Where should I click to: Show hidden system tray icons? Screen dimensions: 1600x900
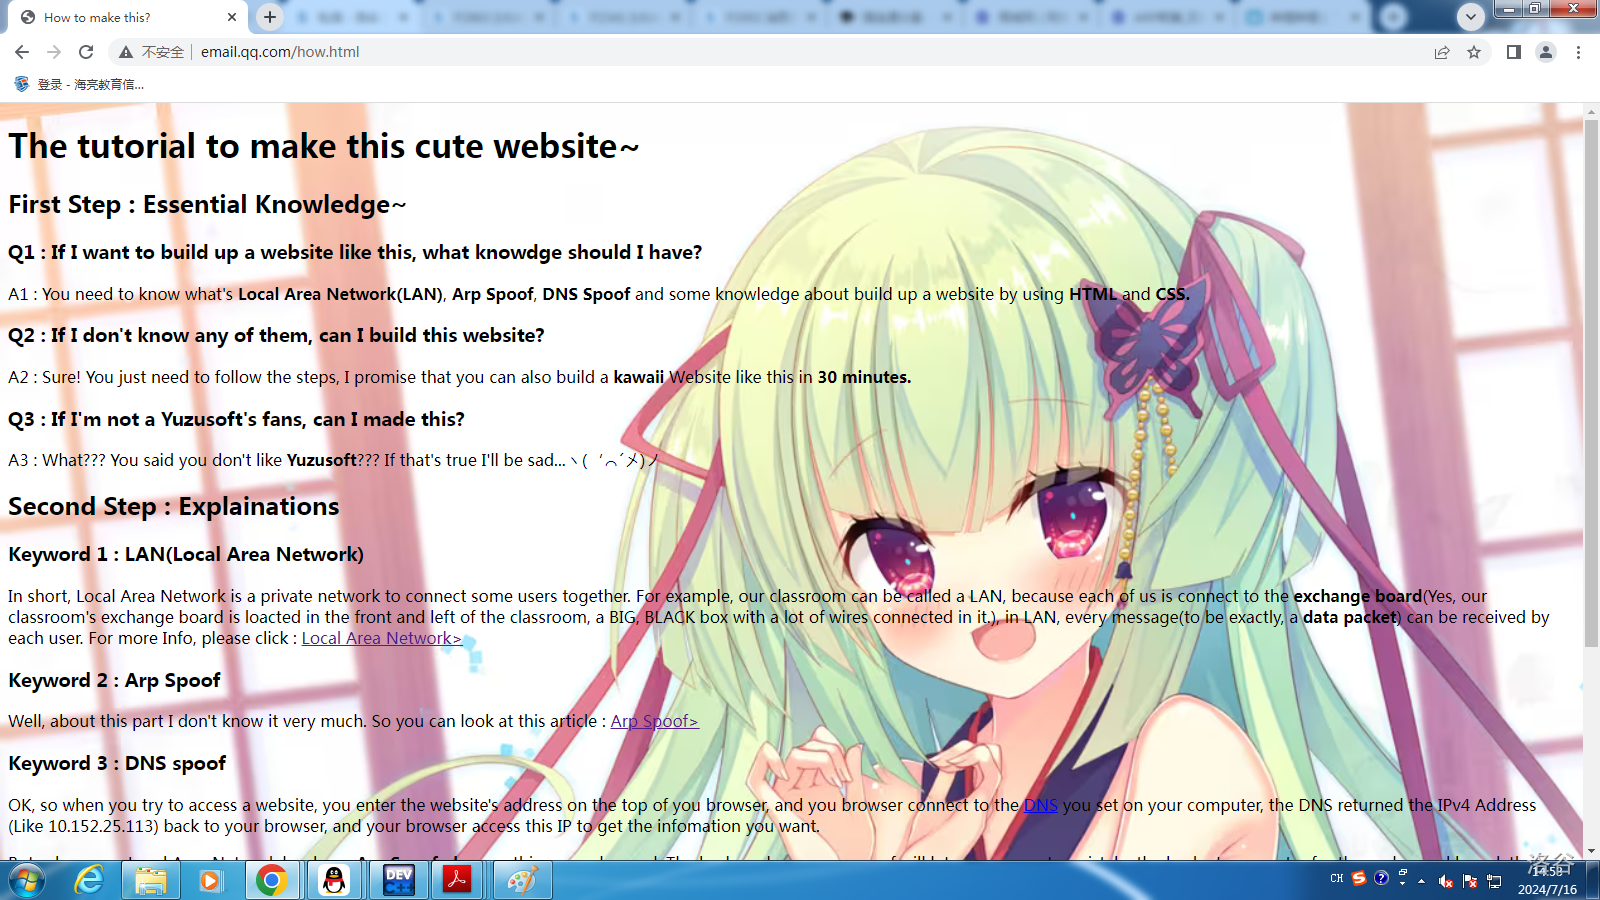click(x=1421, y=881)
